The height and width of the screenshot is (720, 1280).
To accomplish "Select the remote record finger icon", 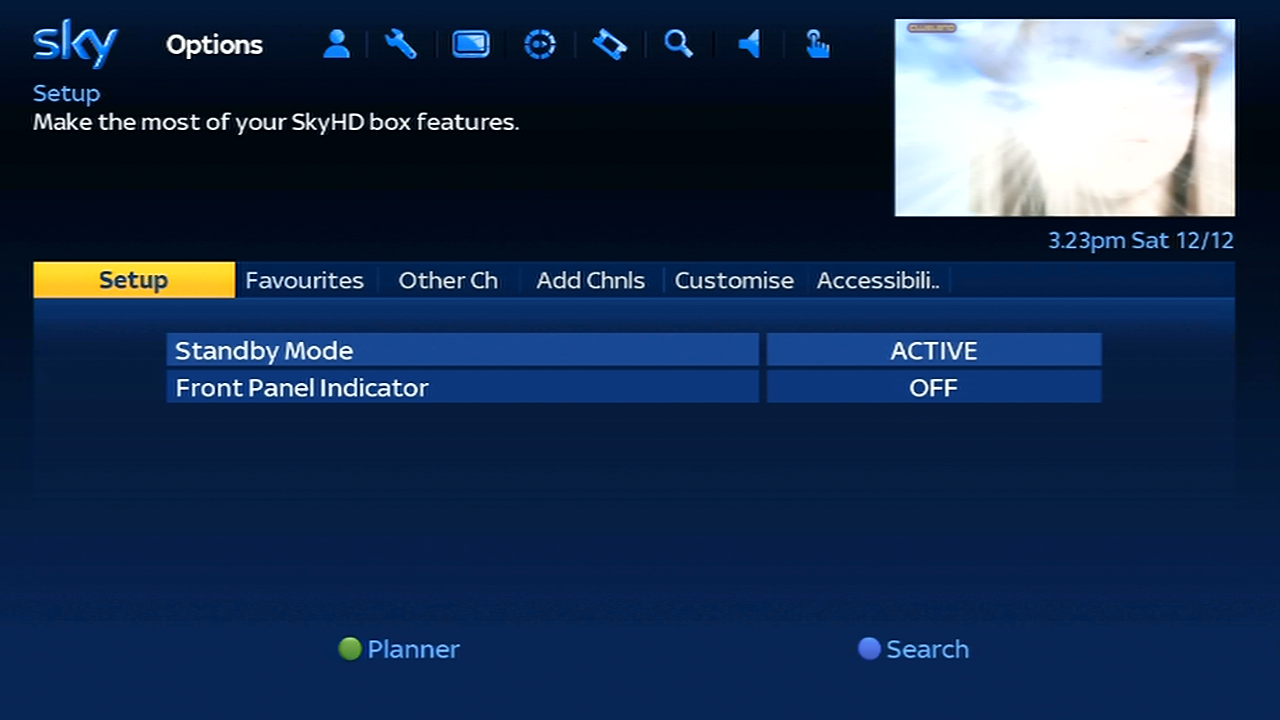I will [x=818, y=44].
